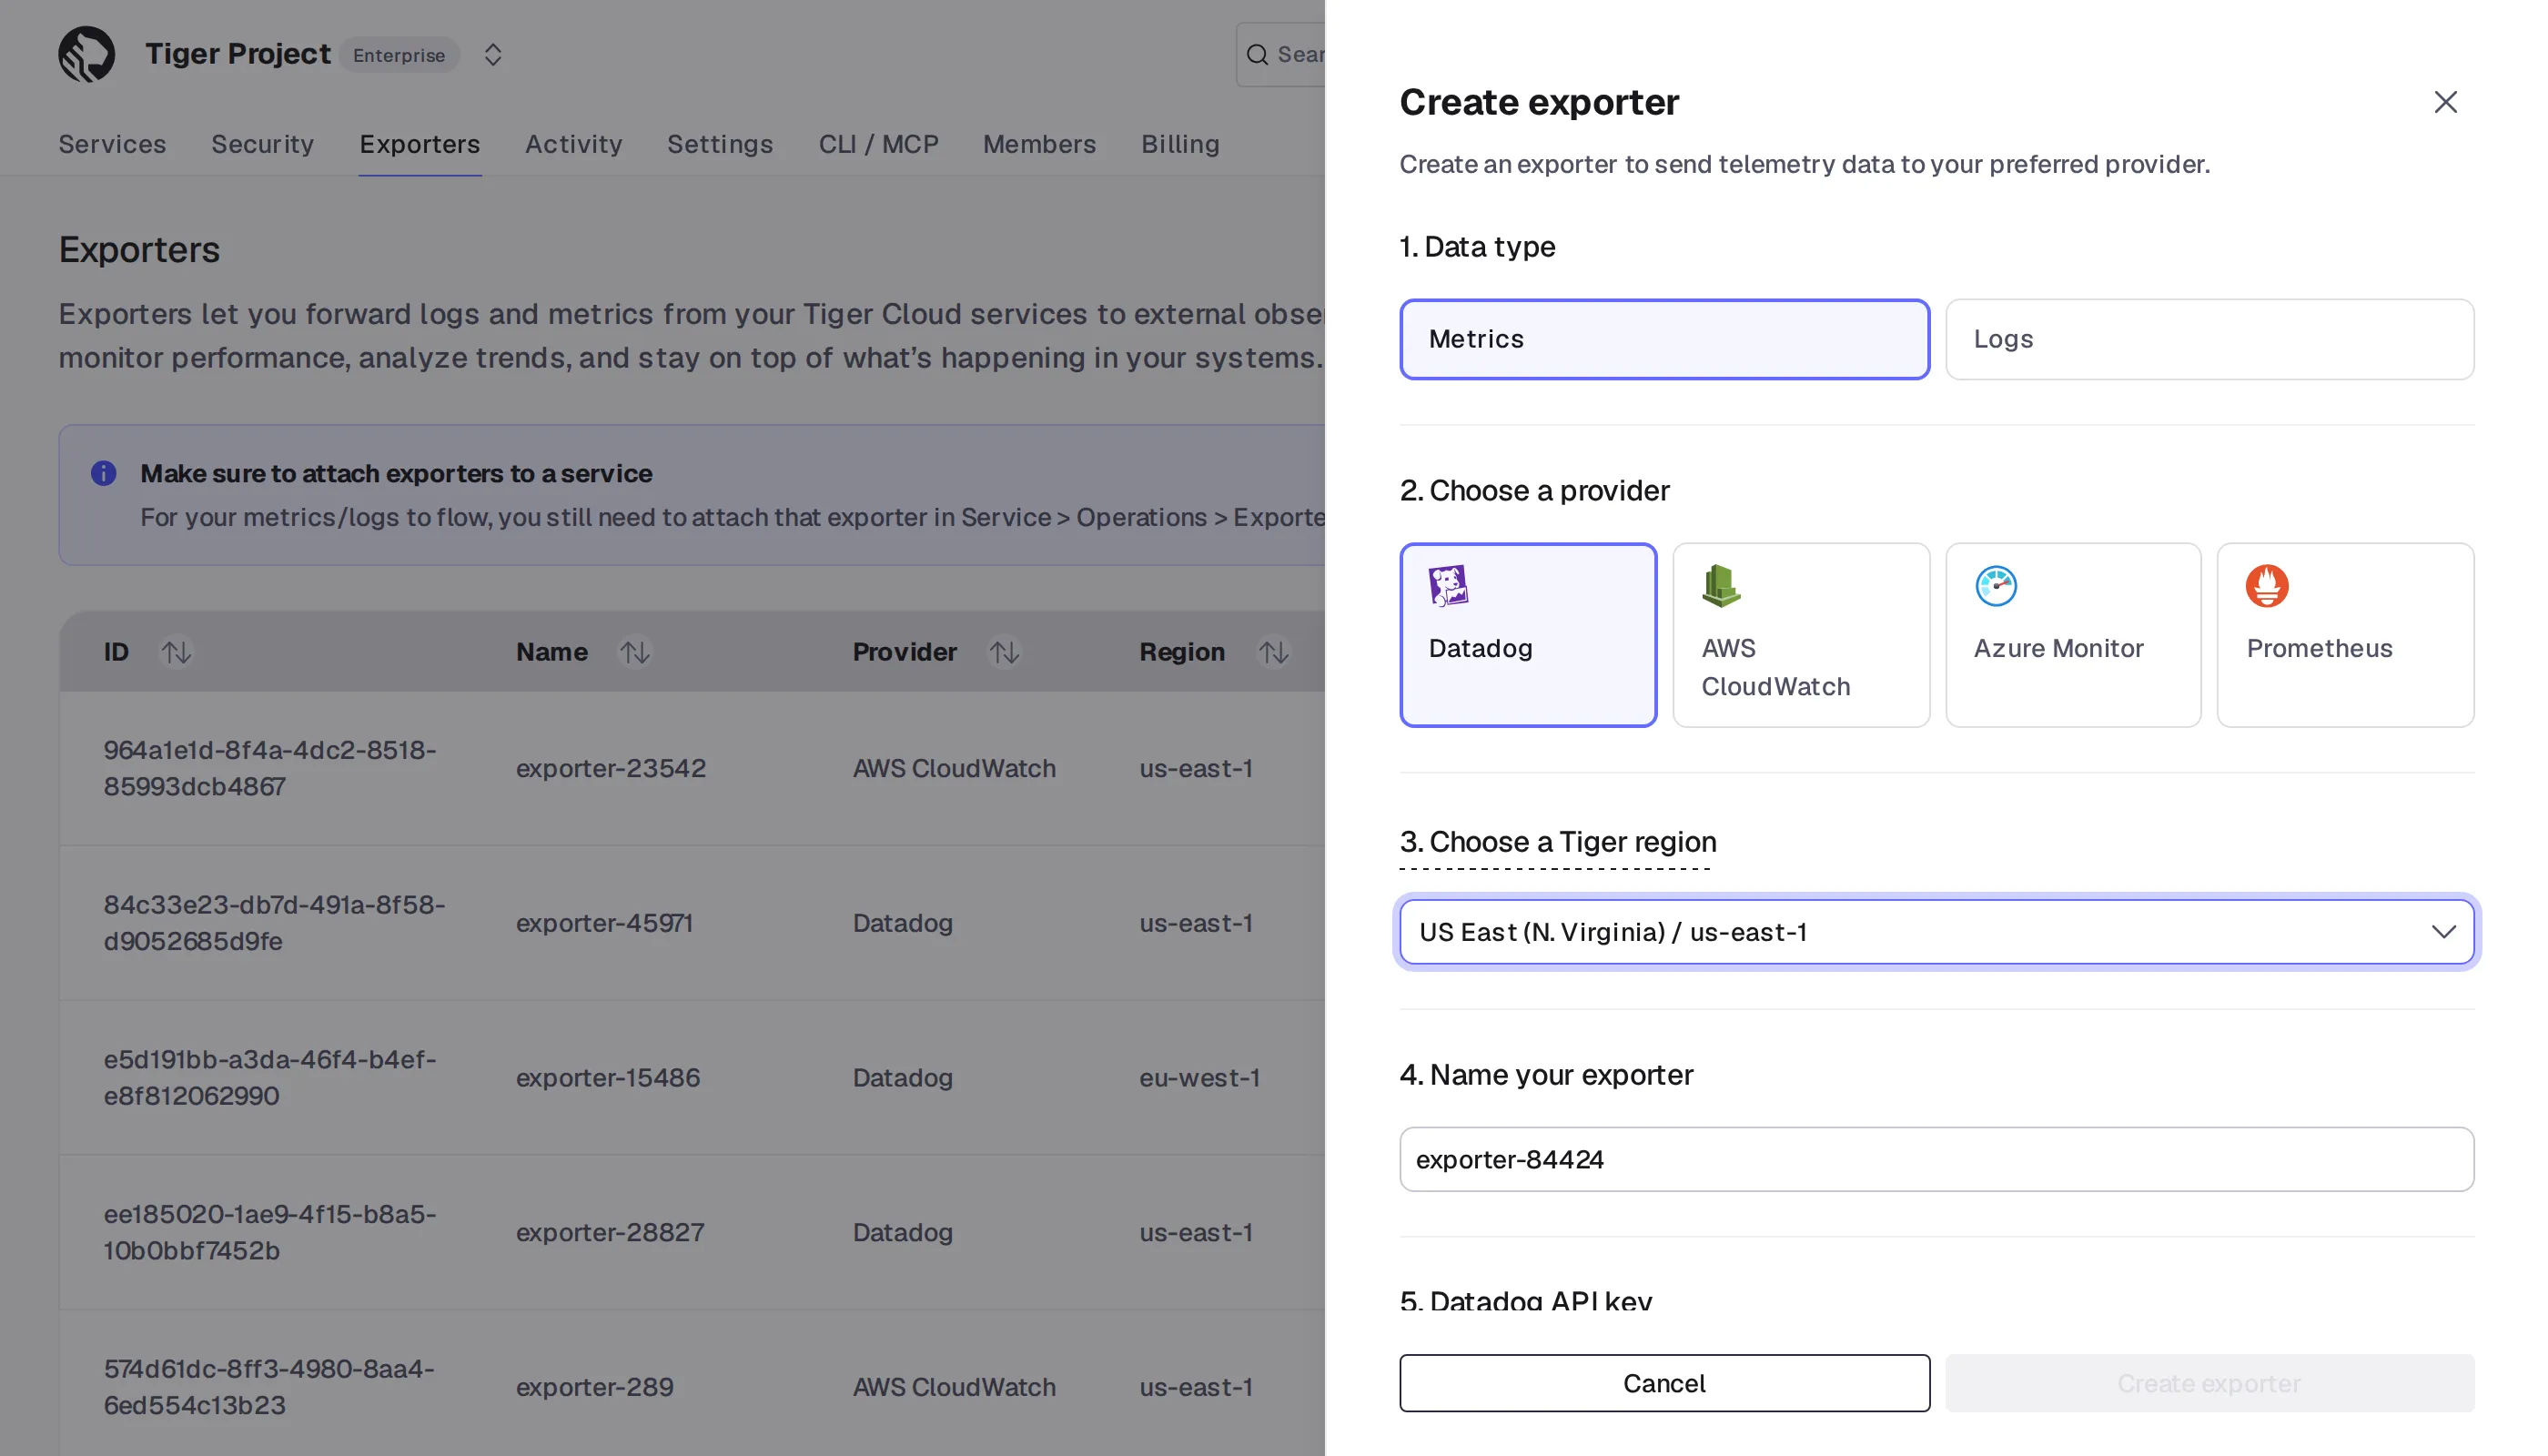Choose the Prometheus provider card
Screen dimensions: 2548x1456
tap(2345, 634)
